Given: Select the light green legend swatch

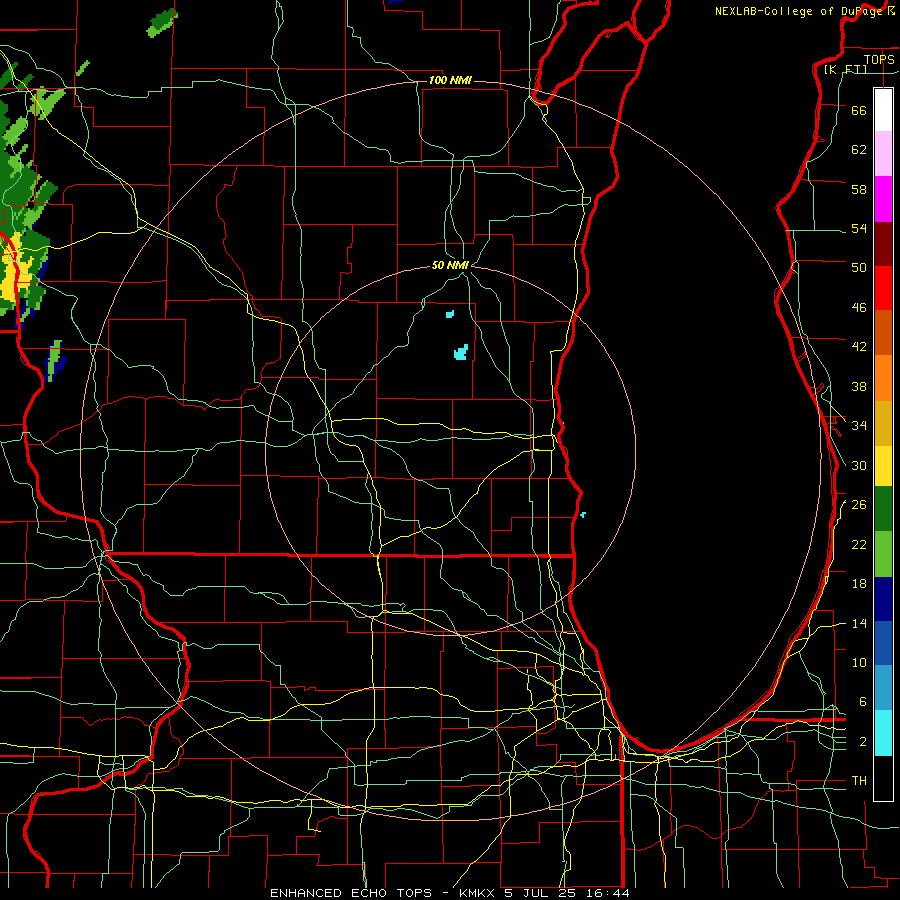Looking at the screenshot, I should click(883, 554).
